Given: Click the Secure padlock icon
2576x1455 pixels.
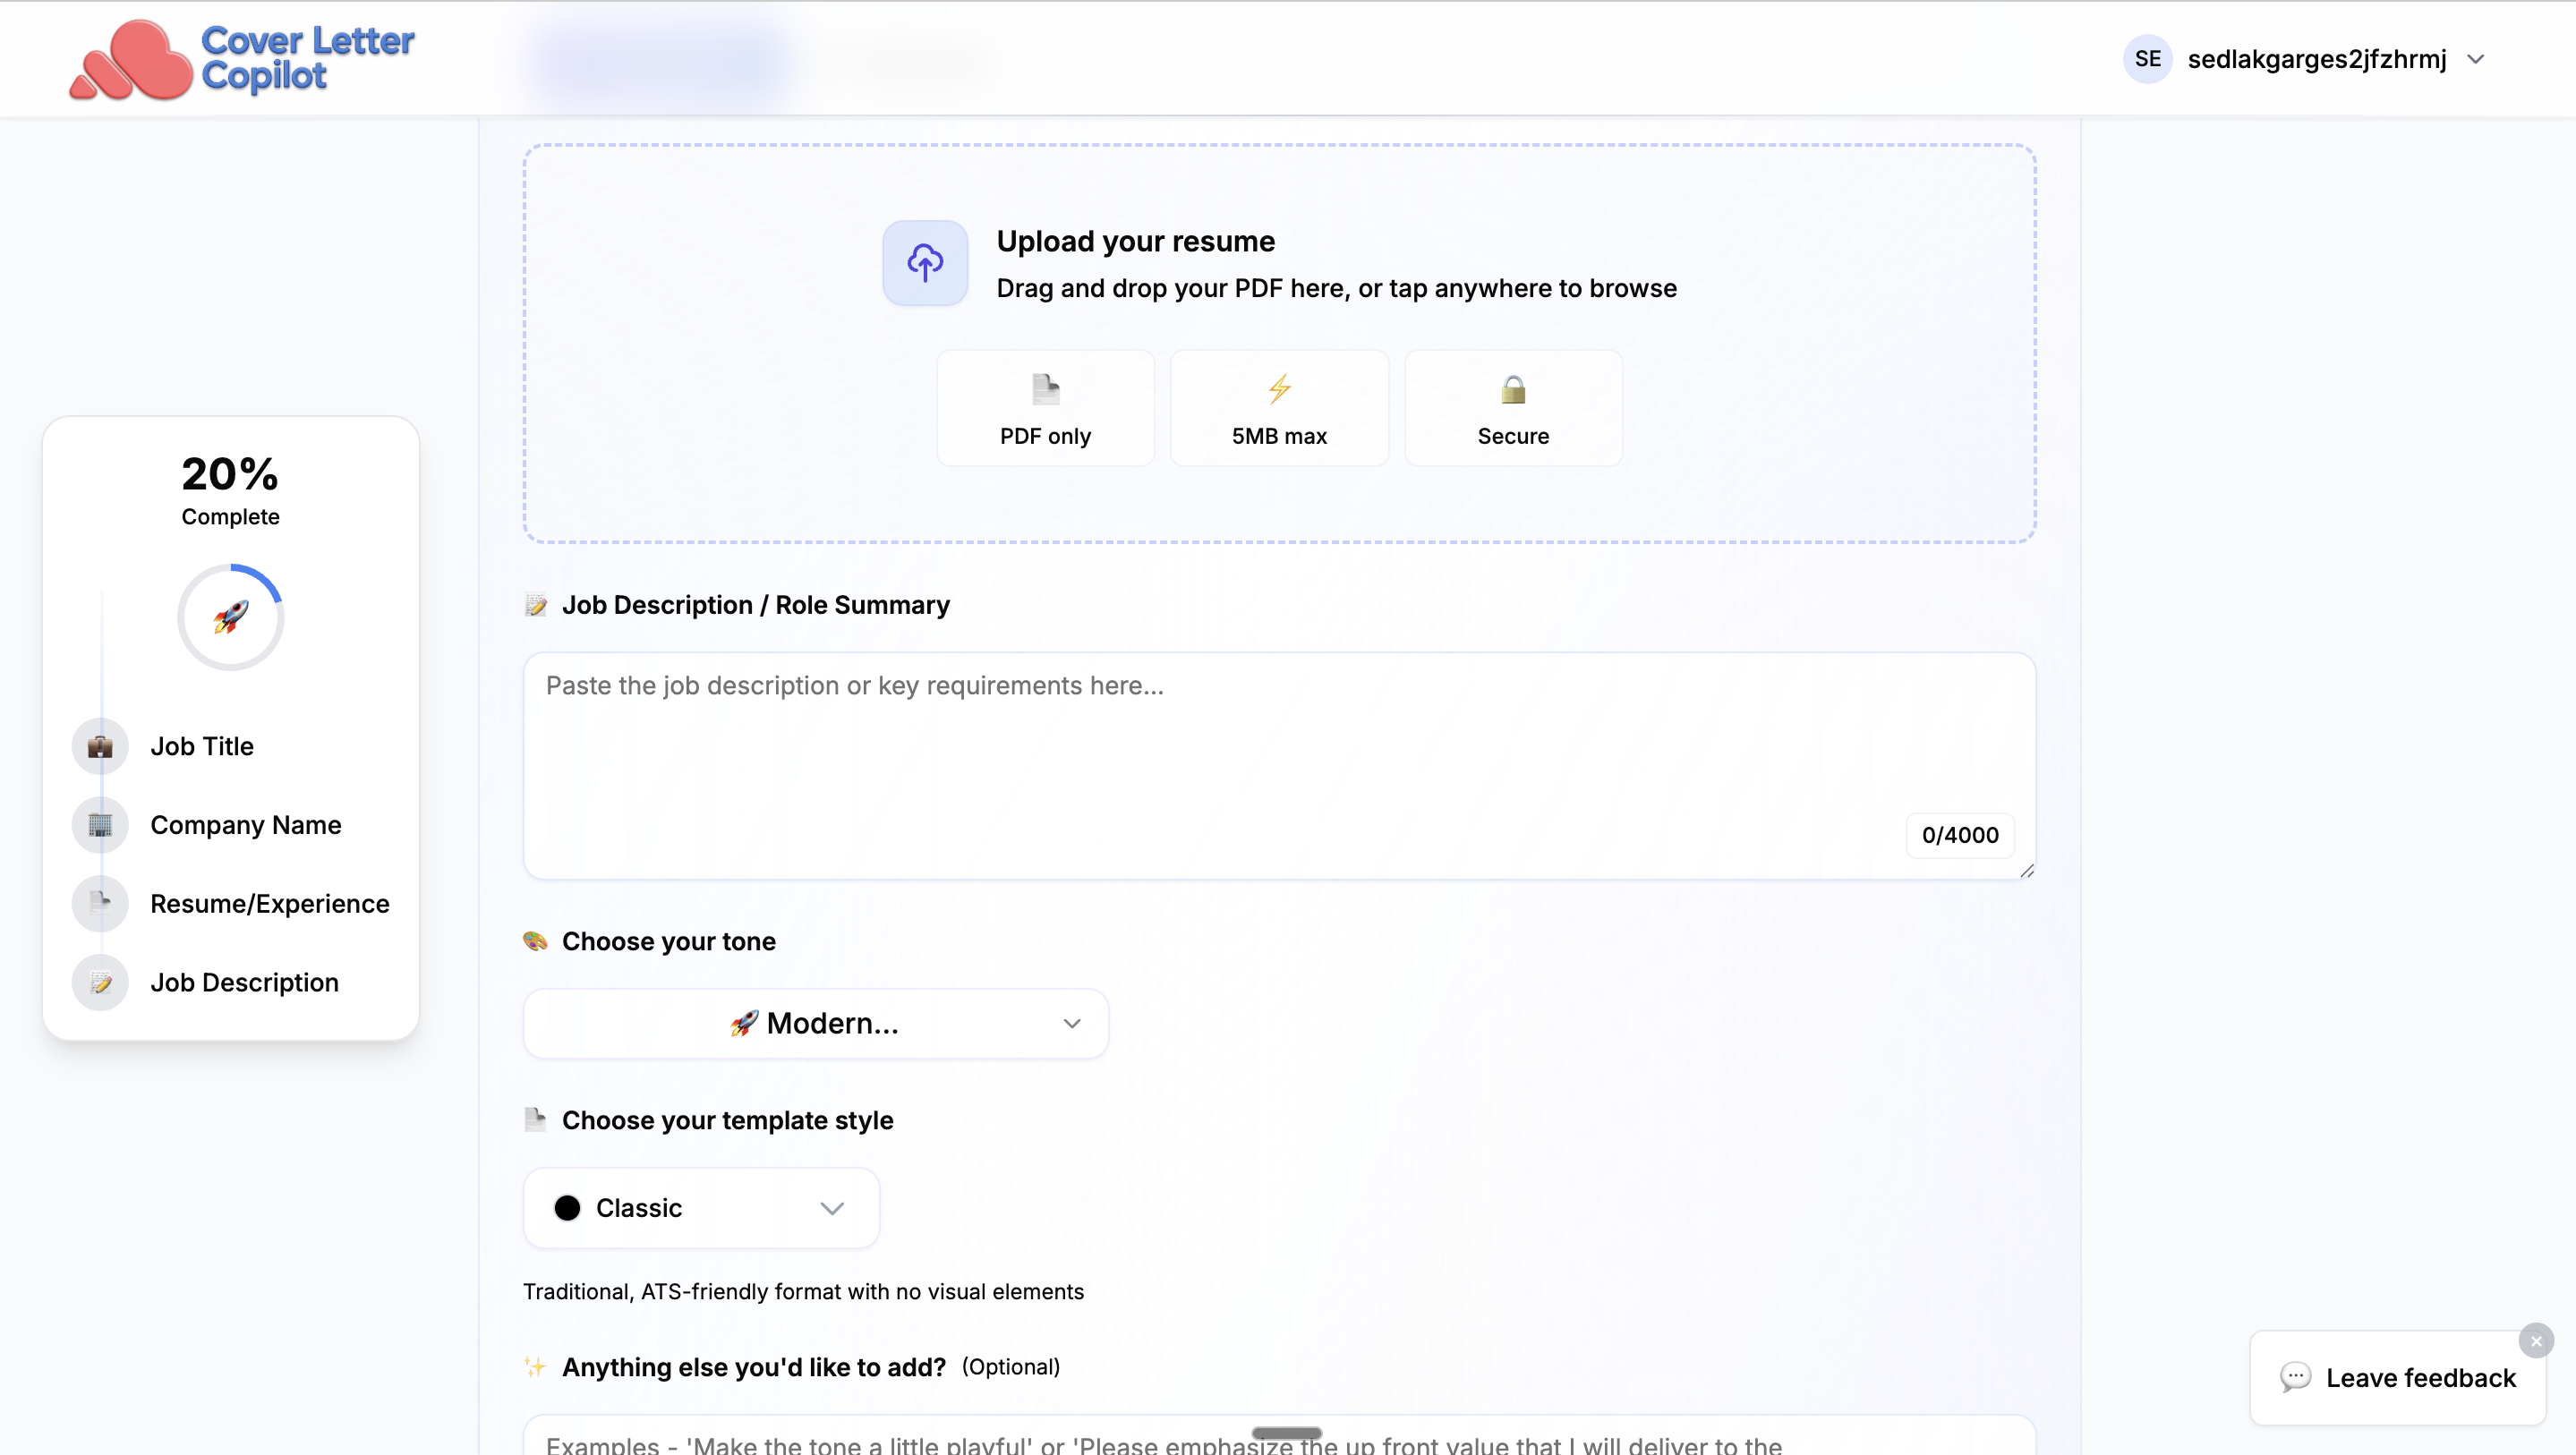Looking at the screenshot, I should coord(1512,389).
